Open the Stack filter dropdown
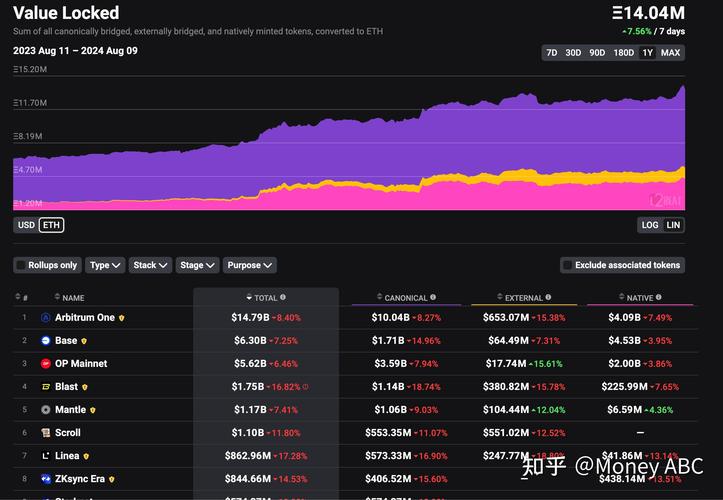Screen dimensions: 723x500 click(150, 265)
